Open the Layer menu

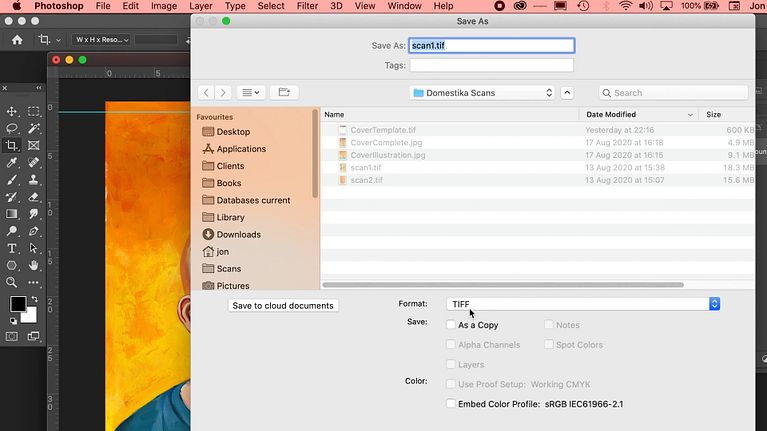(x=201, y=6)
